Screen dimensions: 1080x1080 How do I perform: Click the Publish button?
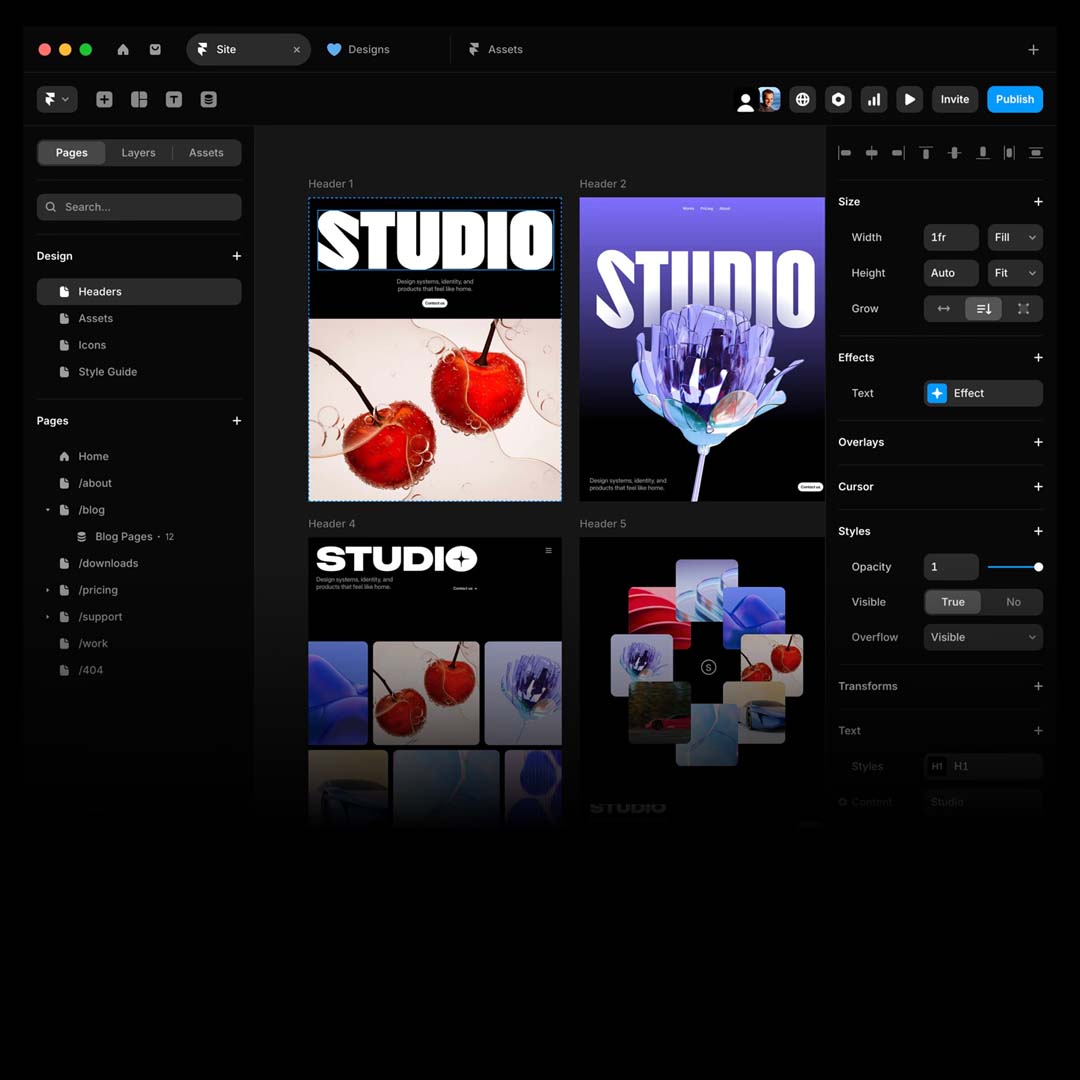point(1014,99)
